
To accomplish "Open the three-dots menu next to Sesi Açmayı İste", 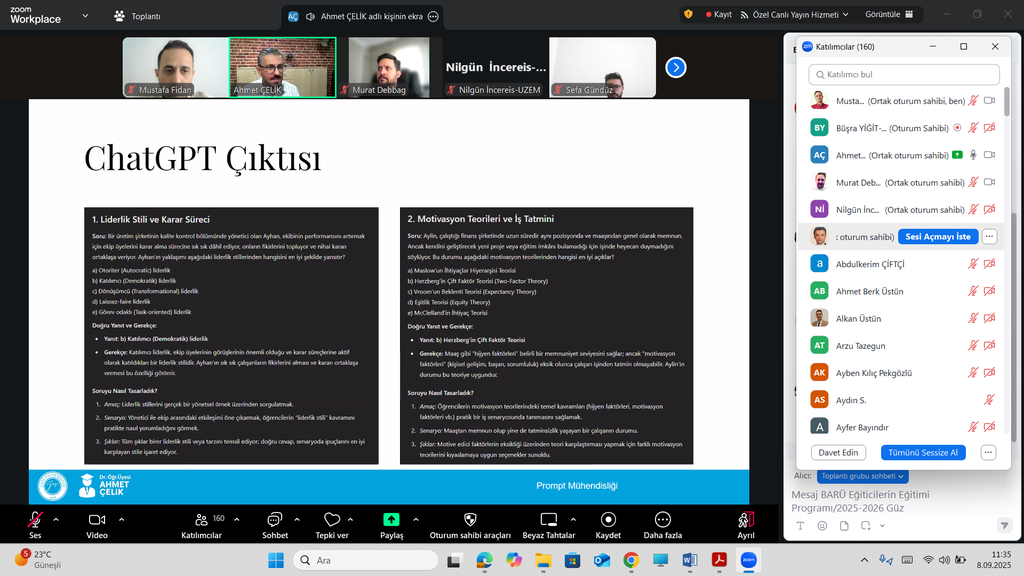I will point(989,236).
